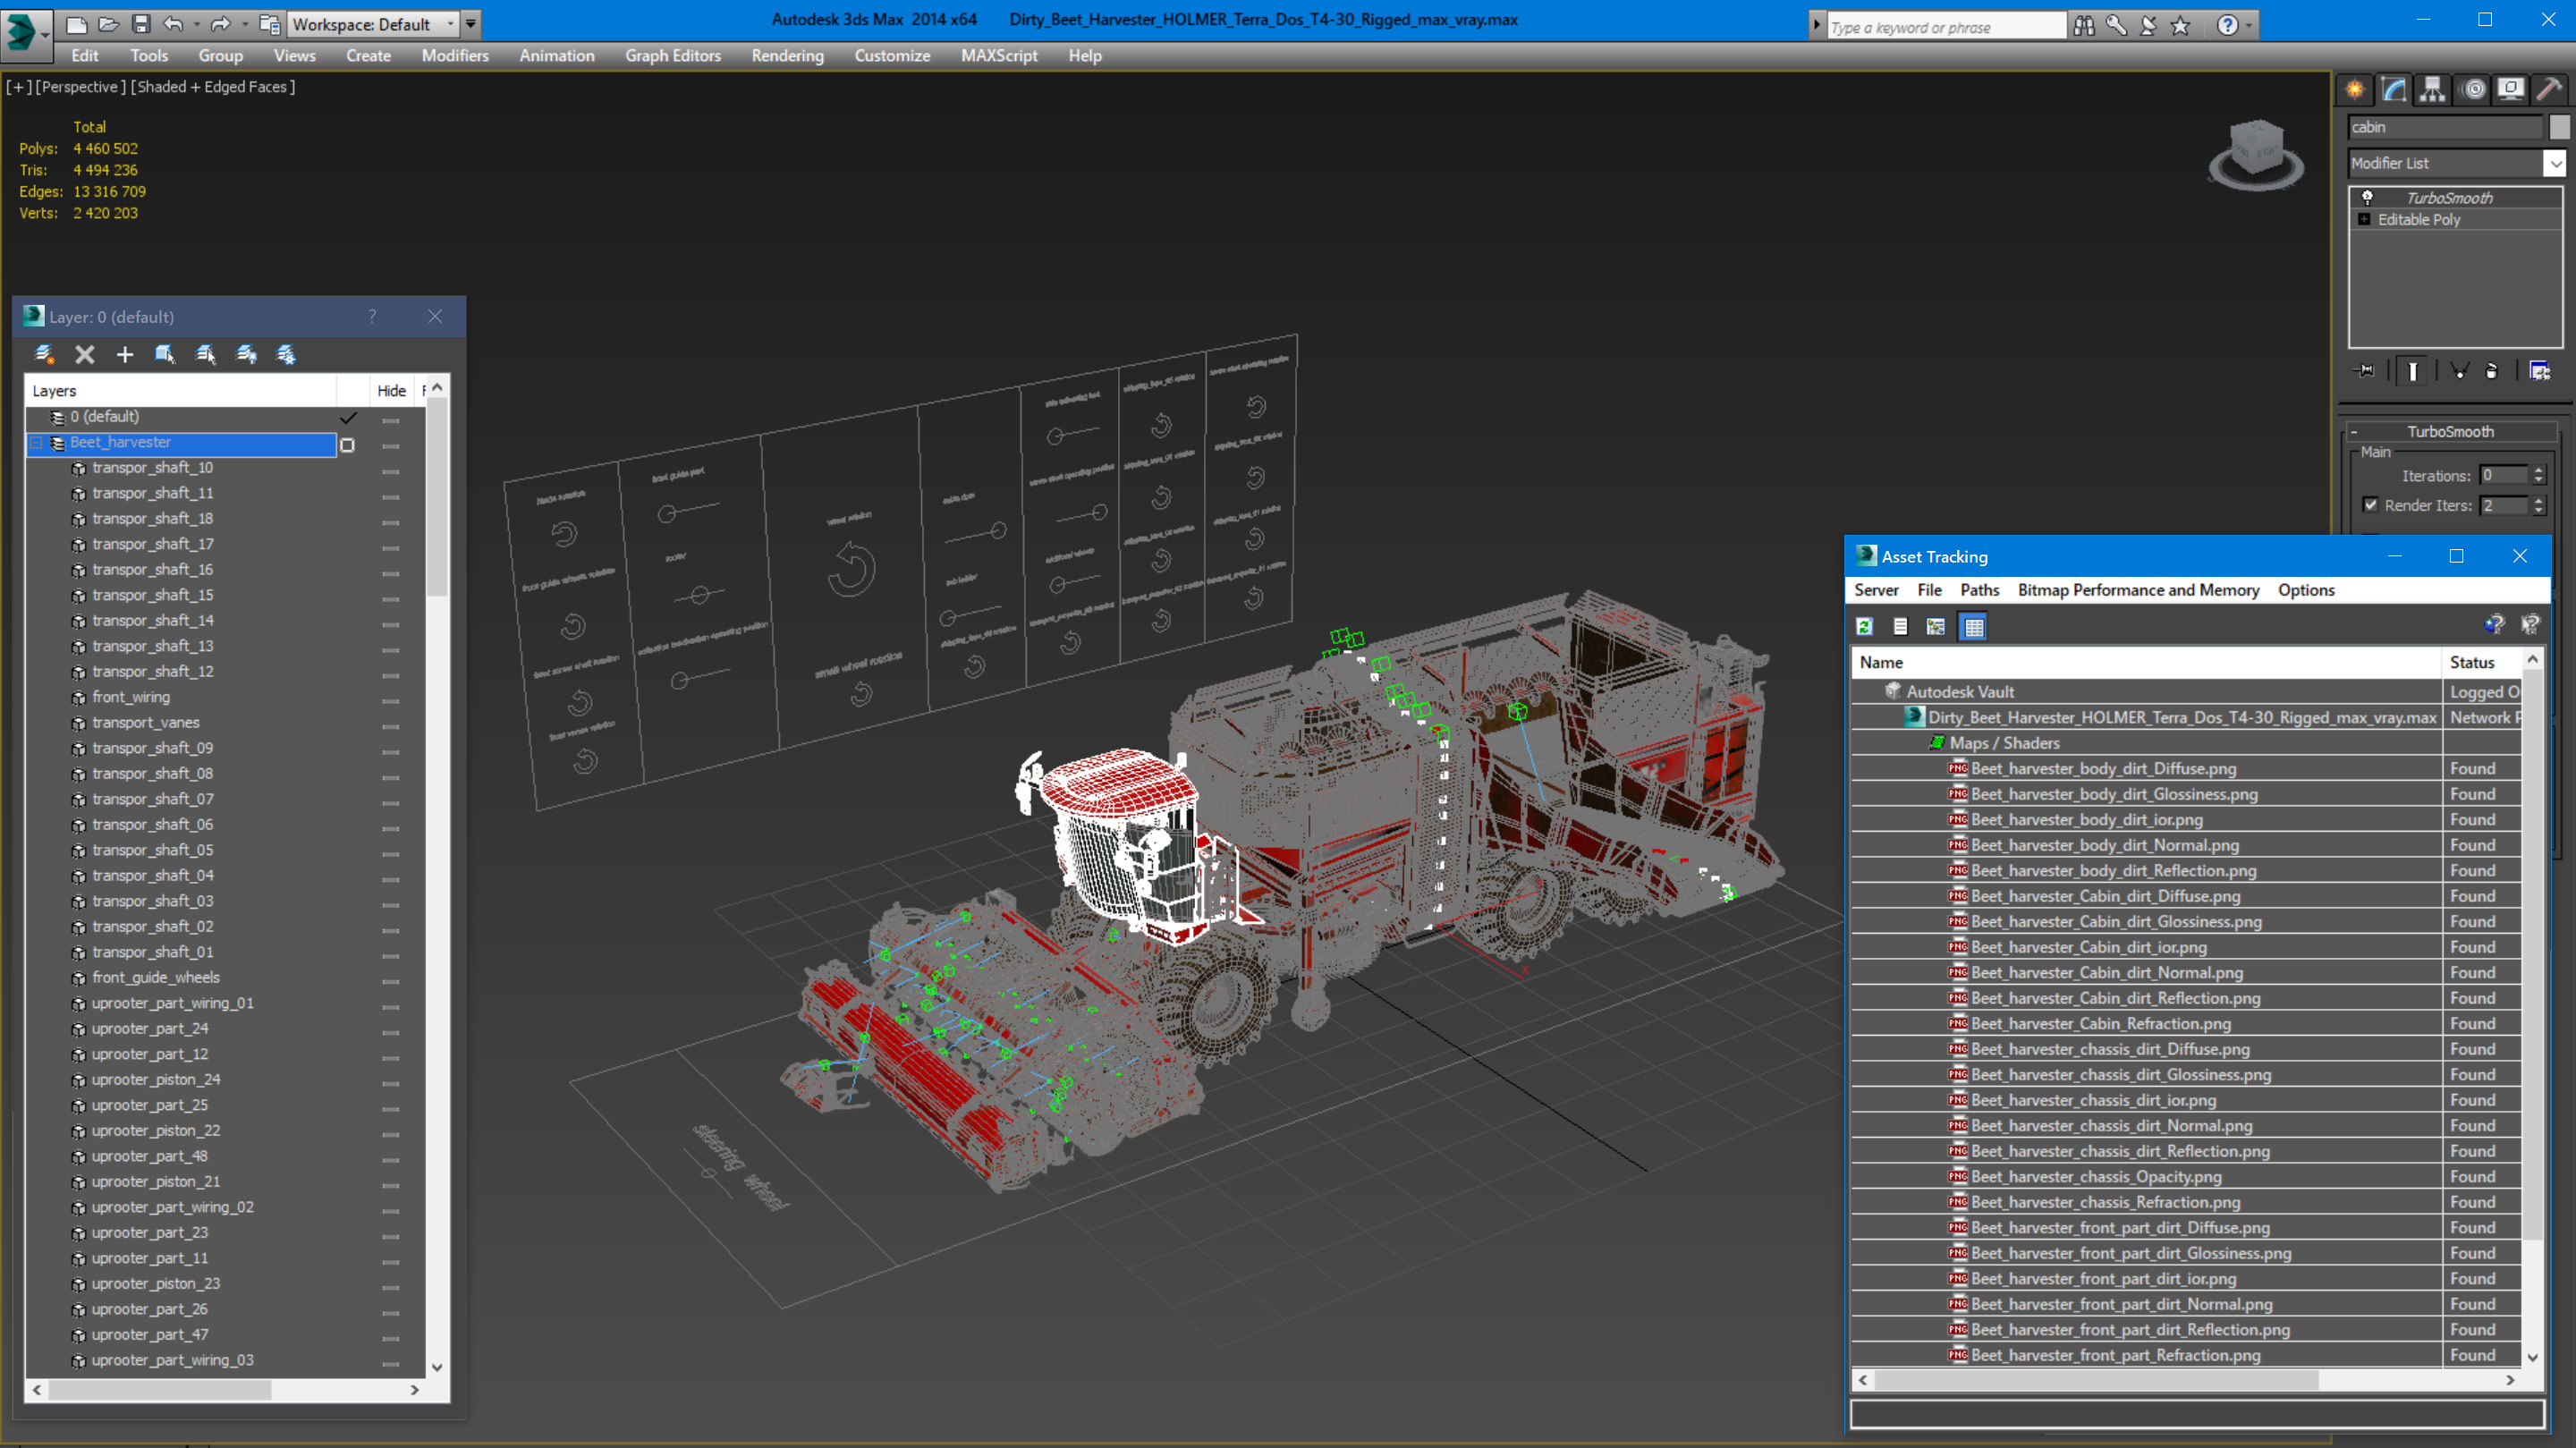Click the Redo arrow icon
The height and width of the screenshot is (1448, 2576).
220,24
